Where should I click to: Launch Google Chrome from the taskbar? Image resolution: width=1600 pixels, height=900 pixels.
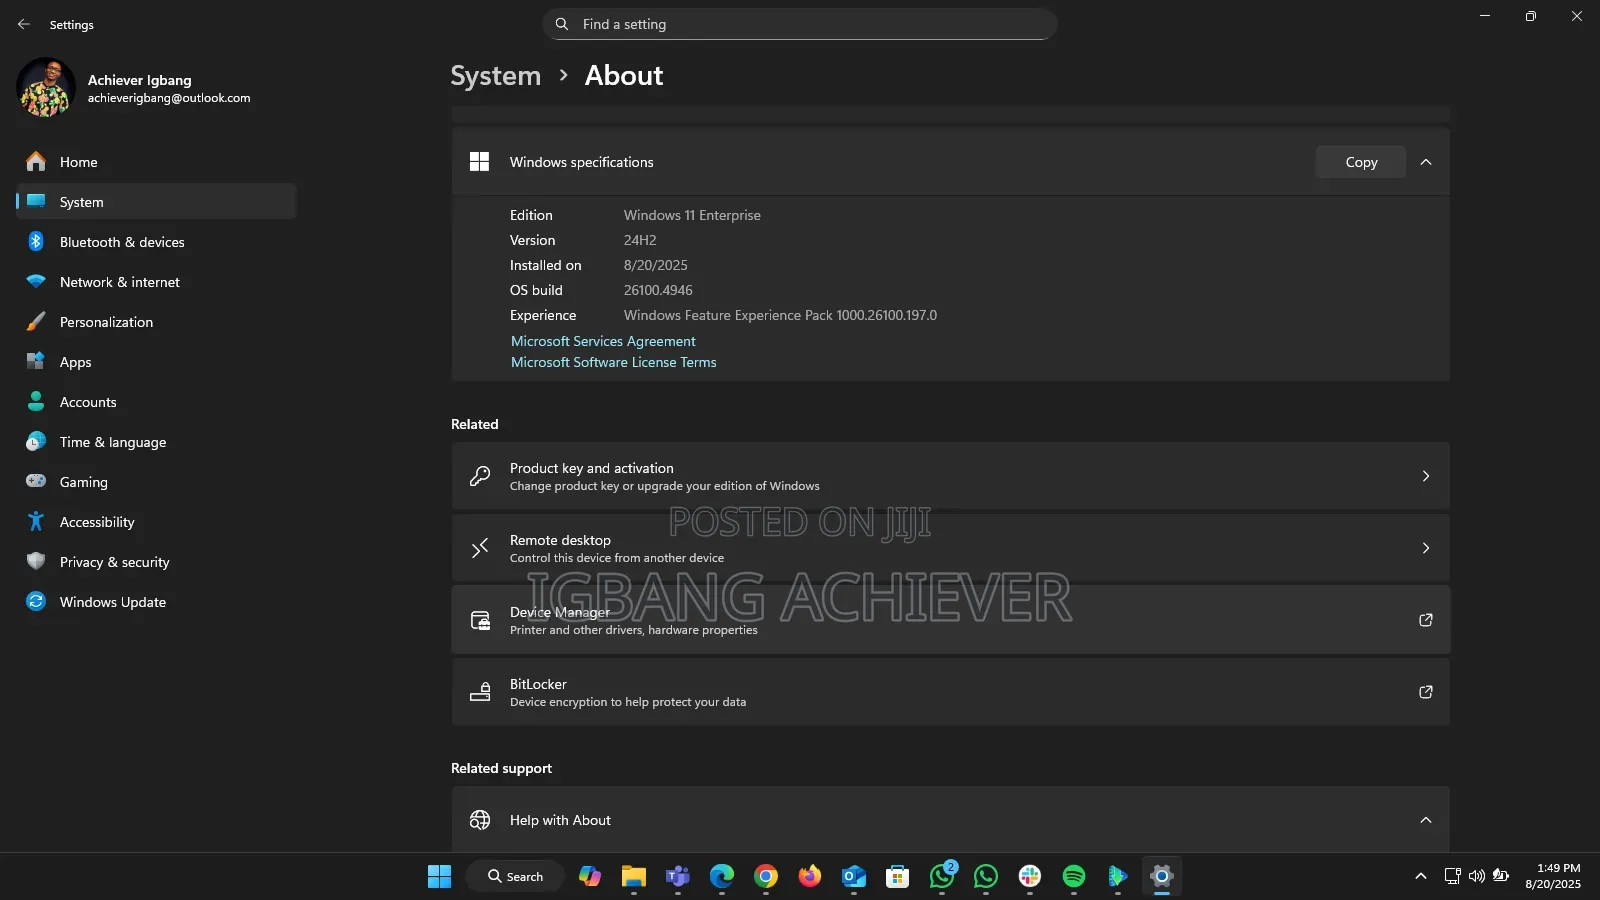tap(766, 877)
